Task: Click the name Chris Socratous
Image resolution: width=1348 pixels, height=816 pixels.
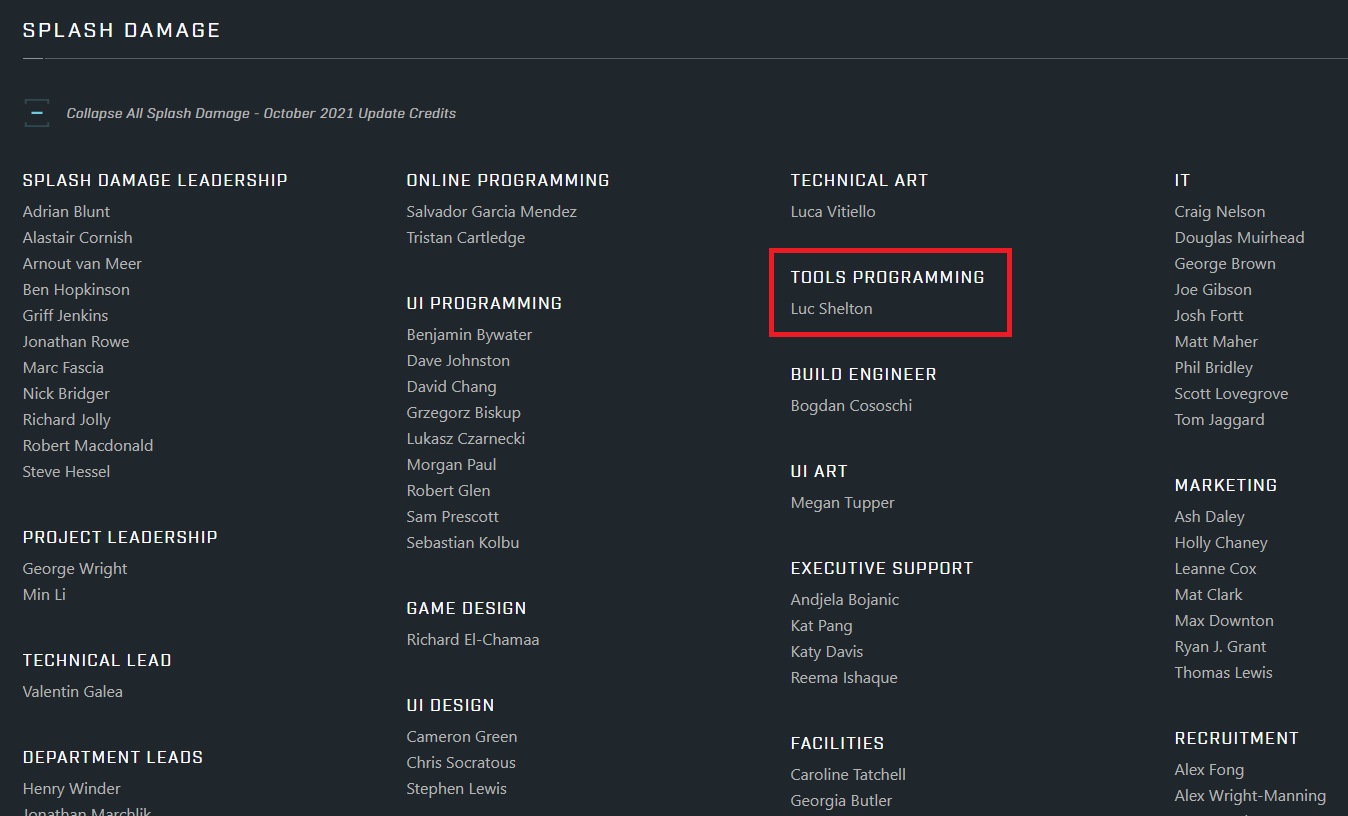Action: (461, 763)
